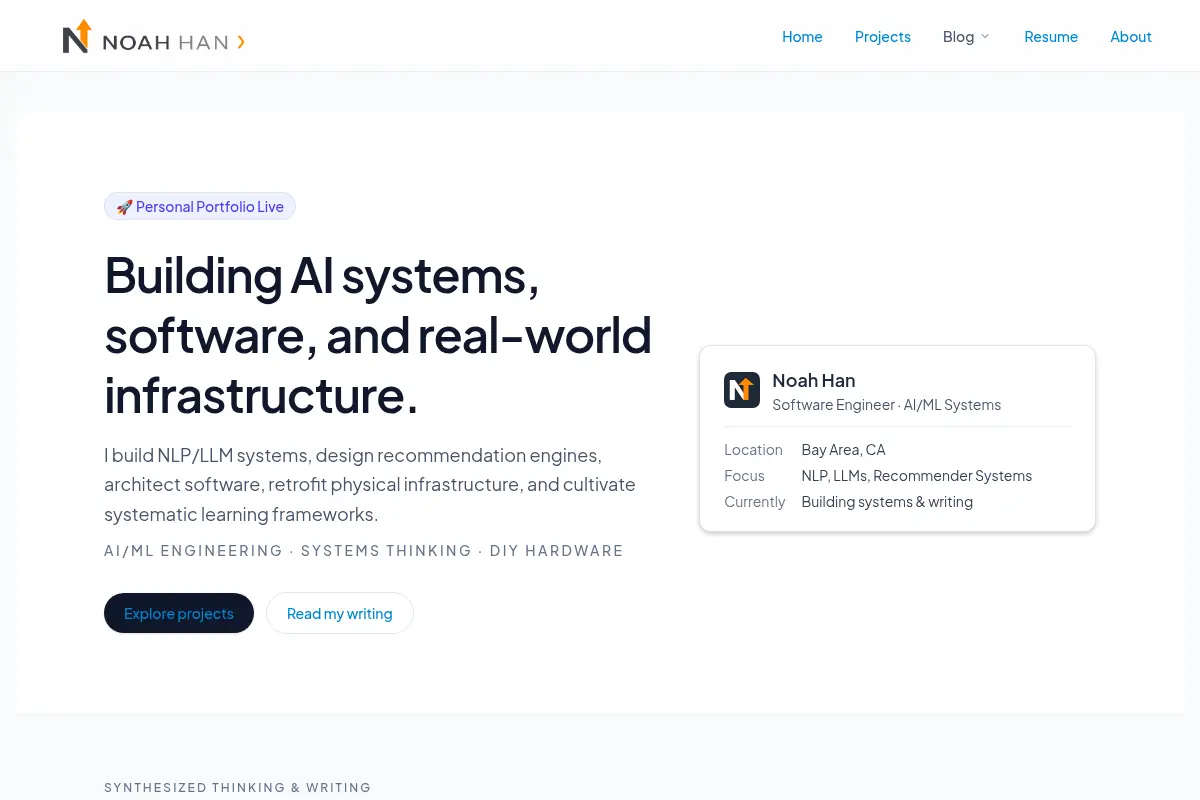Expand the Blog dropdown chevron
Screen dimensions: 1200x800
pos(984,37)
